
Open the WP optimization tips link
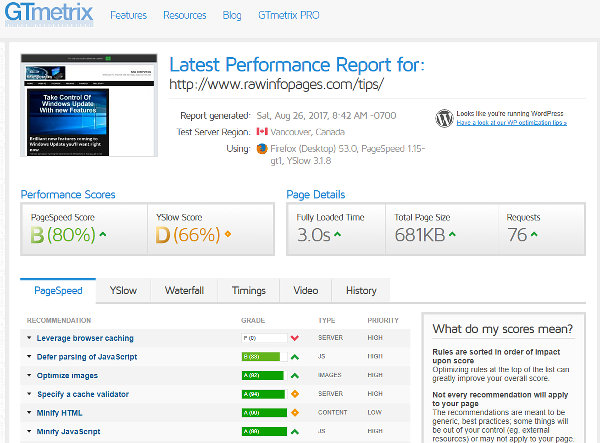512,123
